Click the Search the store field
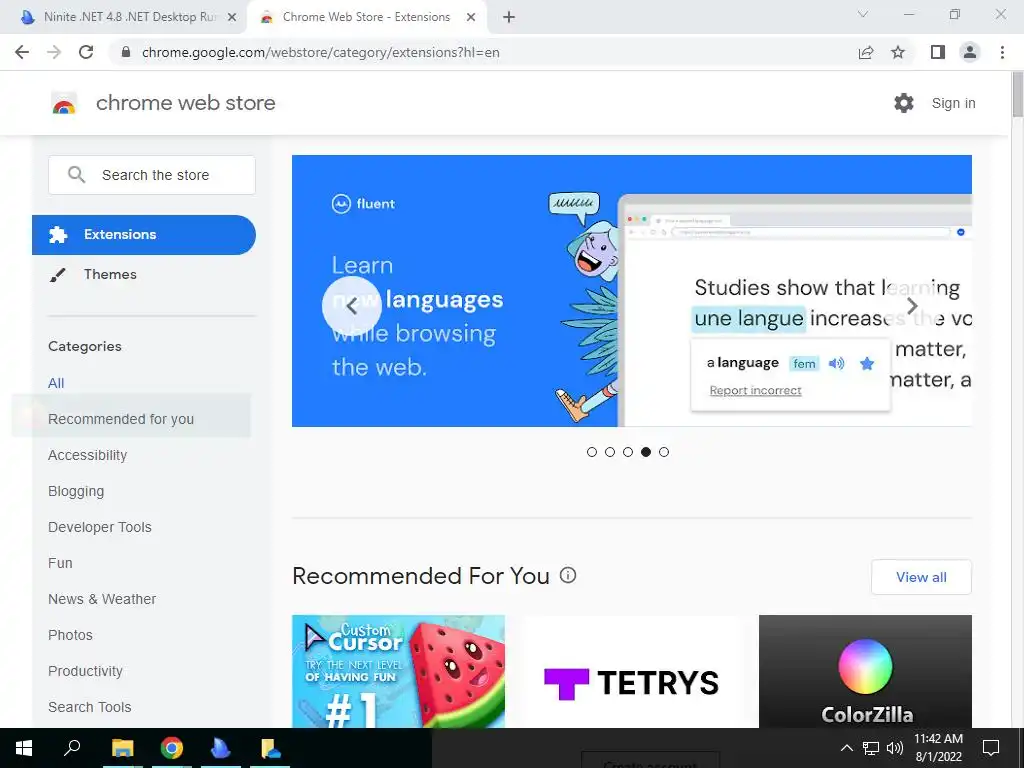The width and height of the screenshot is (1024, 768). point(152,175)
